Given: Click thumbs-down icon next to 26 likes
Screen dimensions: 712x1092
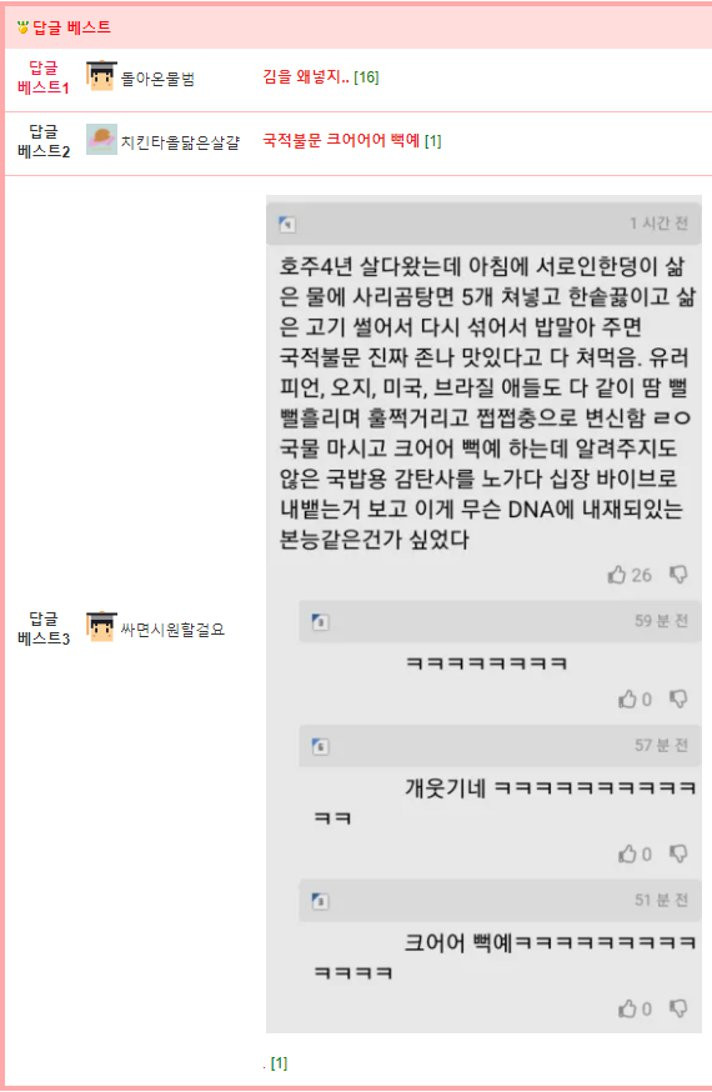Looking at the screenshot, I should click(x=679, y=574).
